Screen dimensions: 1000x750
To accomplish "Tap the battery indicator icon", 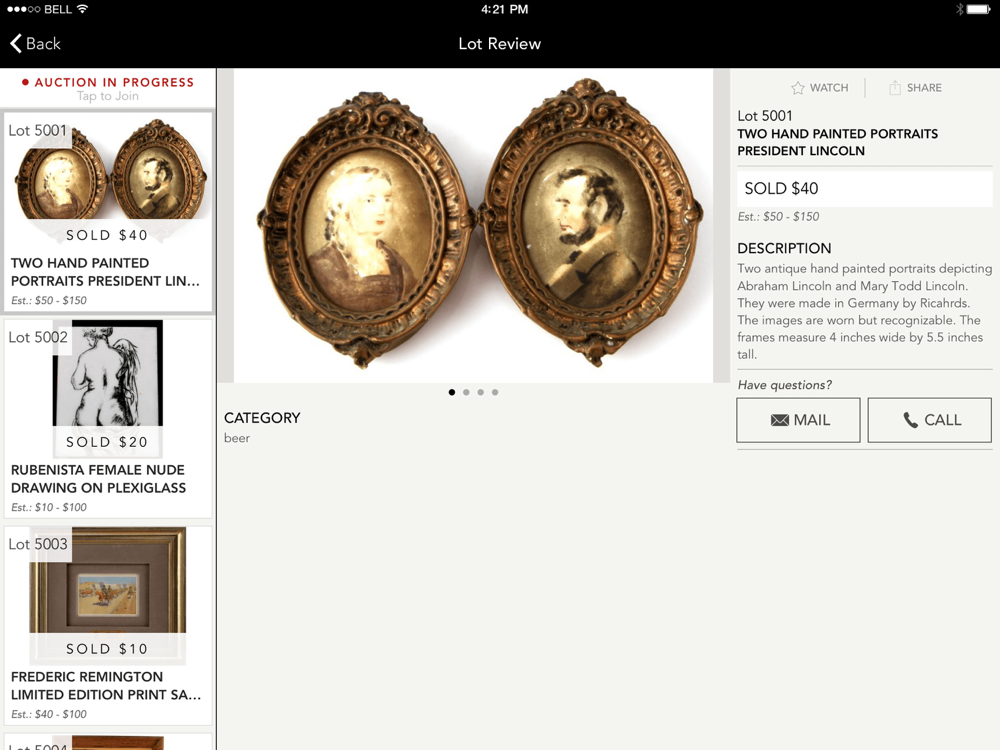I will point(979,9).
